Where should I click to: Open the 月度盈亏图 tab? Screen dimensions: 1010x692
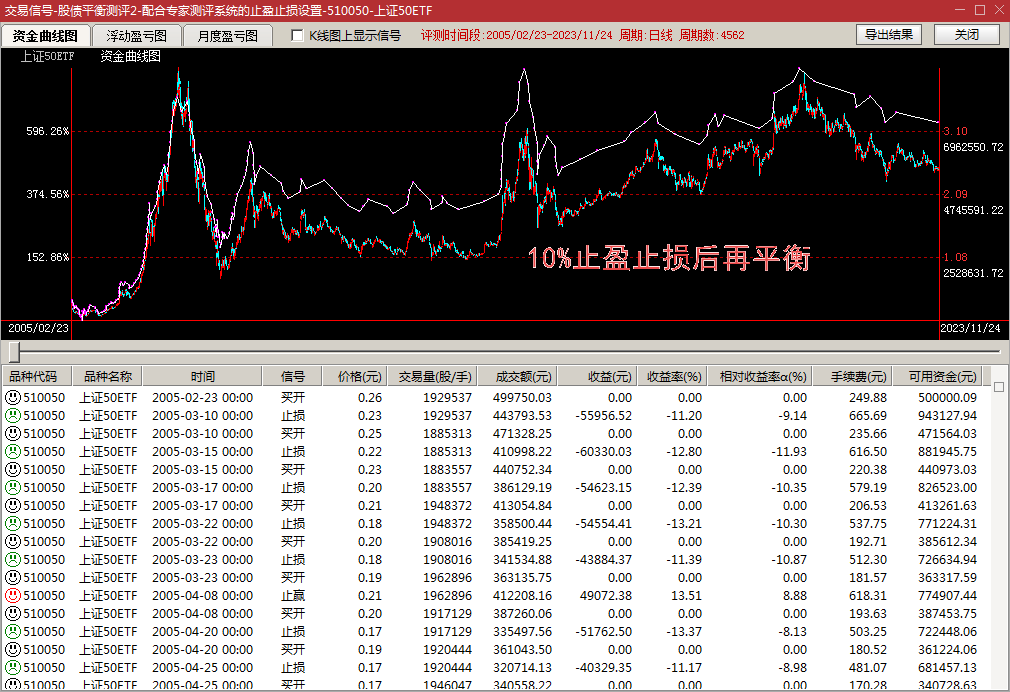pyautogui.click(x=227, y=36)
